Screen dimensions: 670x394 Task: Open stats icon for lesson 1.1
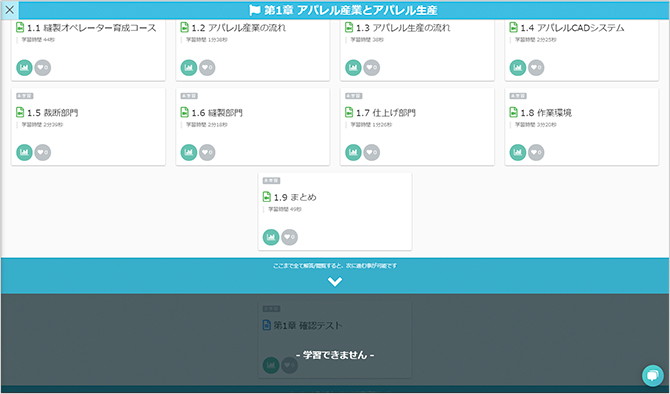(x=24, y=68)
